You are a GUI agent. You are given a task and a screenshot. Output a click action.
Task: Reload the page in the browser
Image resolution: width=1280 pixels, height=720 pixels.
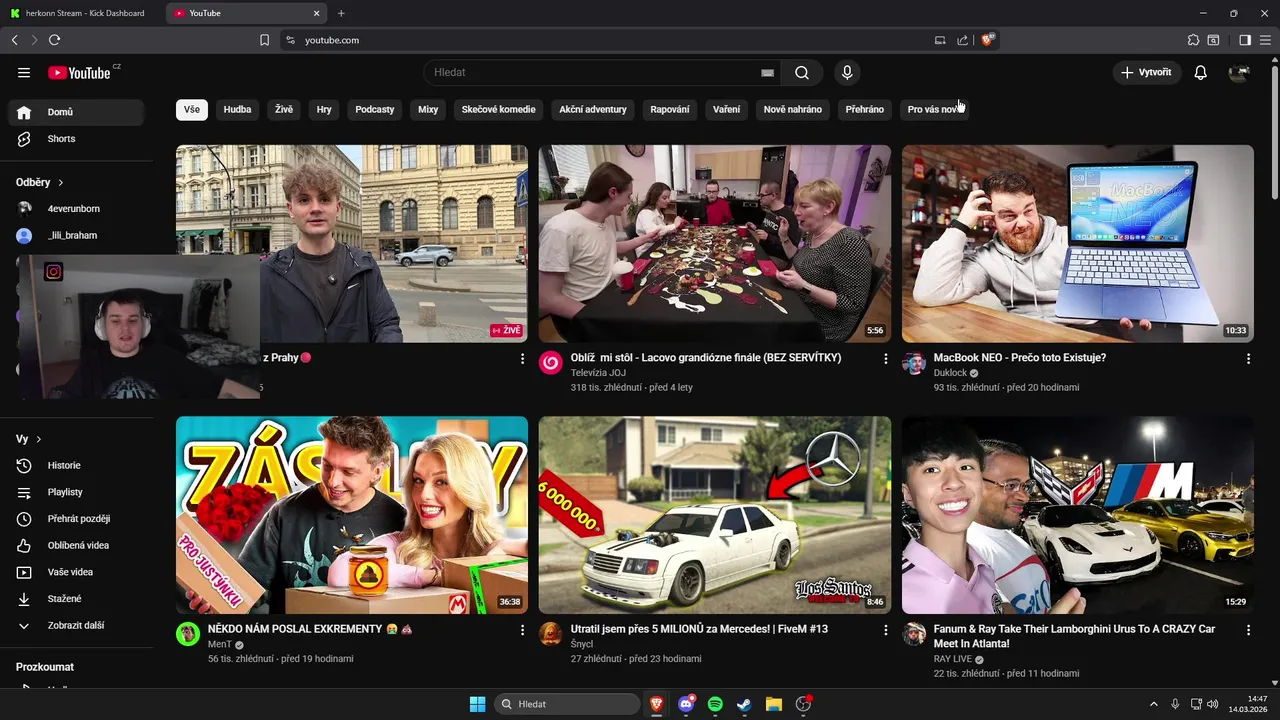click(x=54, y=40)
